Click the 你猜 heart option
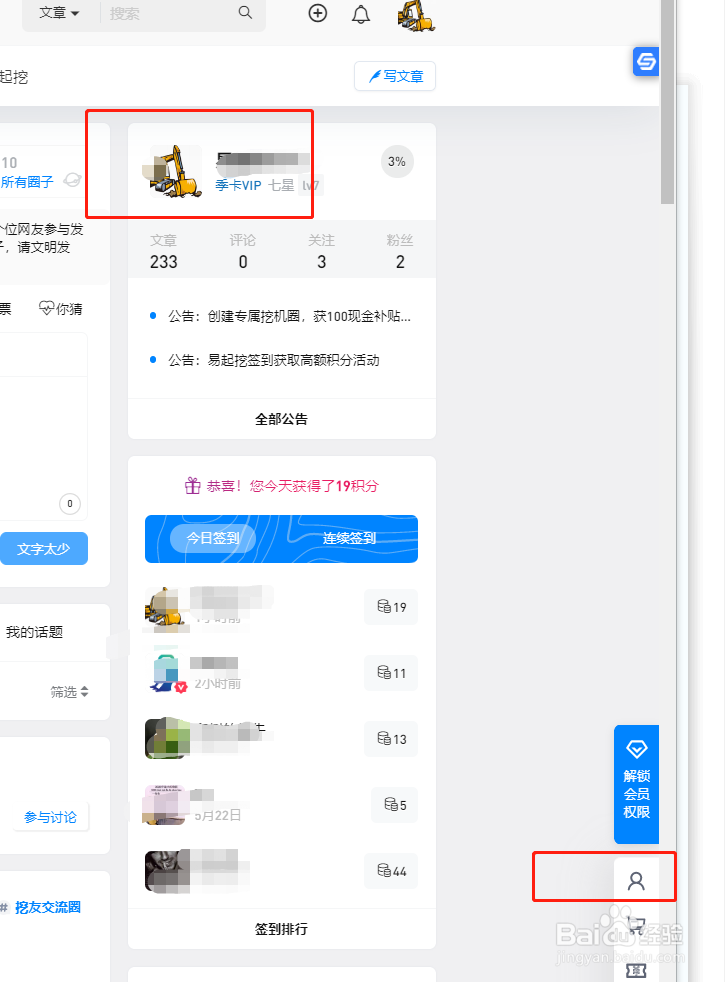 point(61,309)
